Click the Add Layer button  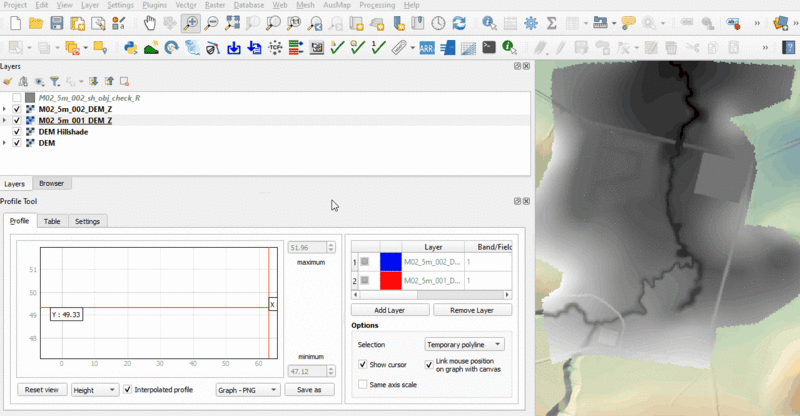[x=389, y=311]
